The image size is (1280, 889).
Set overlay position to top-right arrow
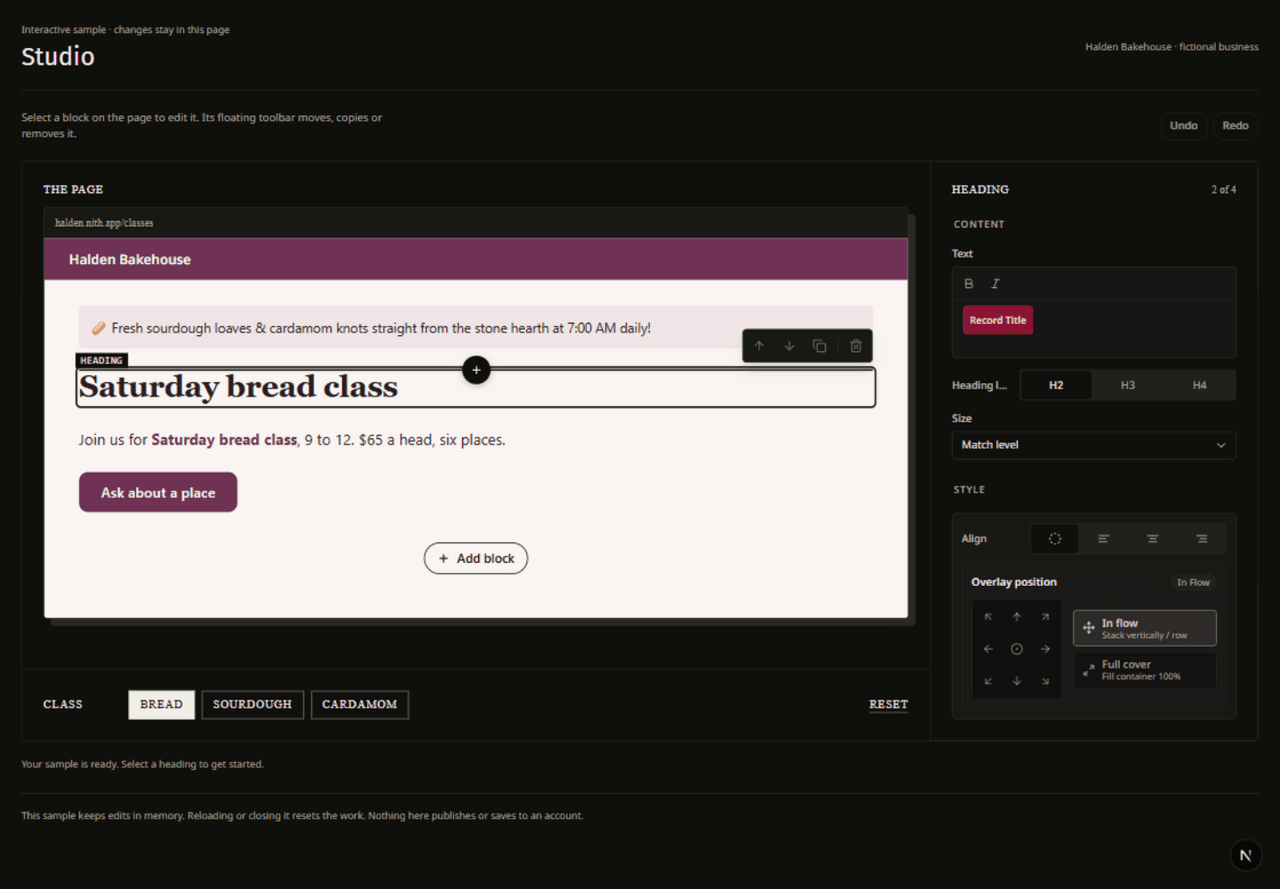click(x=1045, y=617)
